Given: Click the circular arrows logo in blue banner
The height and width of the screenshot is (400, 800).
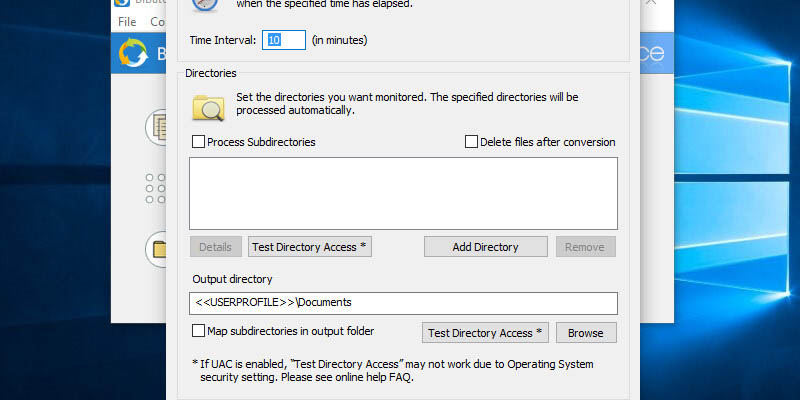Looking at the screenshot, I should [133, 53].
